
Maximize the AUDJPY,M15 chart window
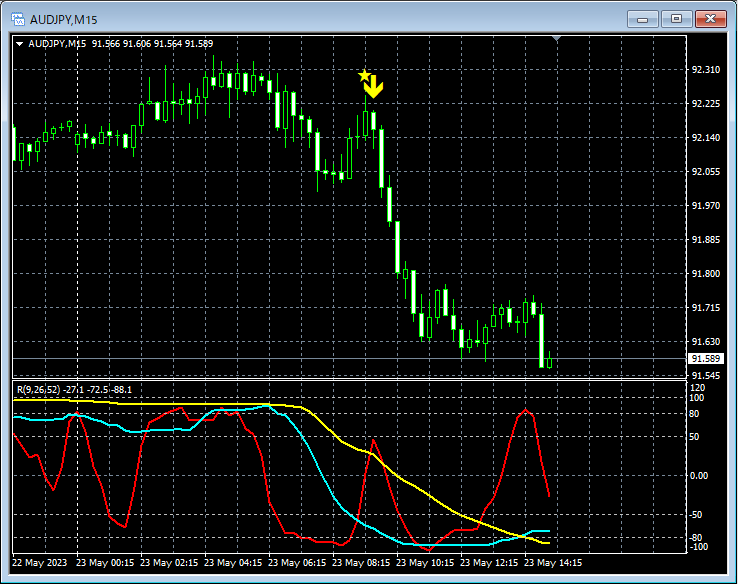[676, 19]
